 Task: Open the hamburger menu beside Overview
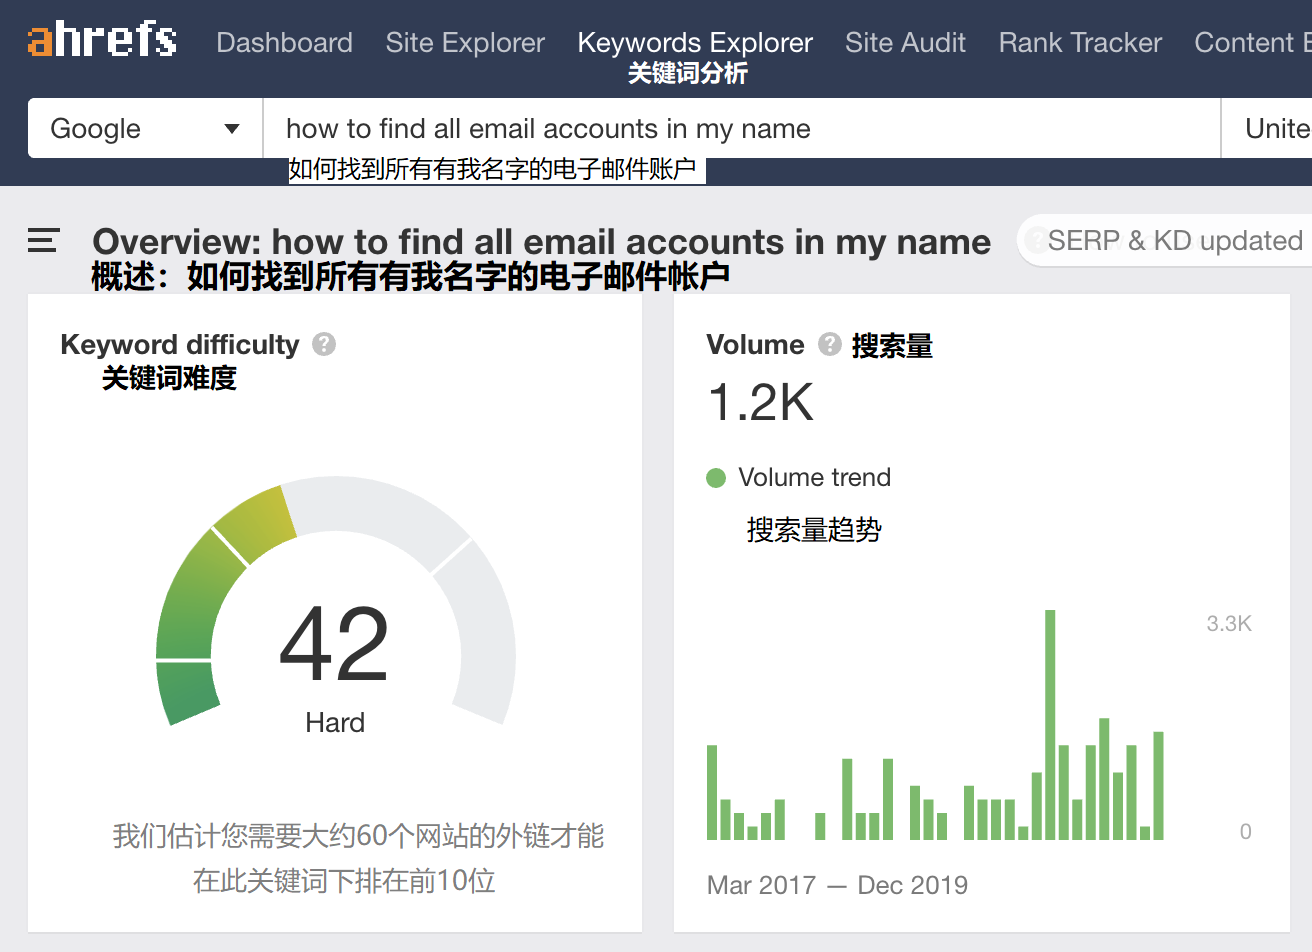(x=44, y=240)
